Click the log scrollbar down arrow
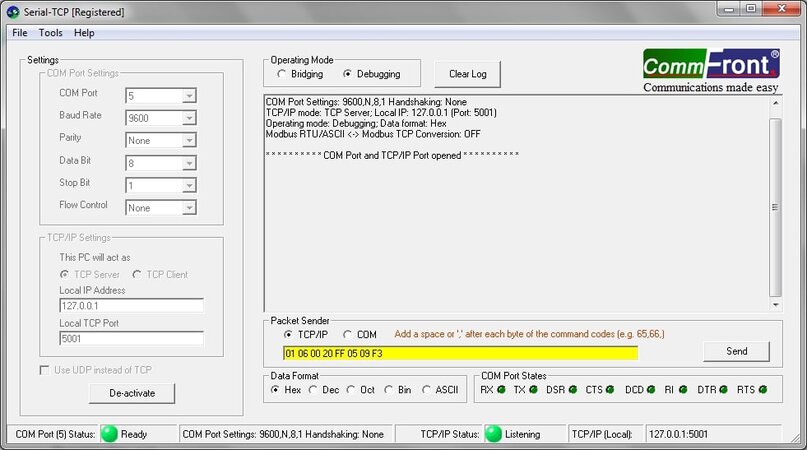The image size is (807, 450). (x=776, y=305)
